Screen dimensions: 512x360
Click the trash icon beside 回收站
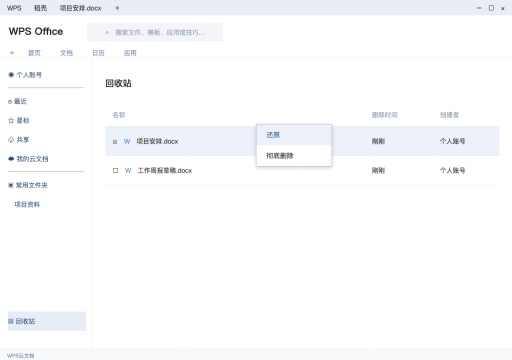point(11,321)
